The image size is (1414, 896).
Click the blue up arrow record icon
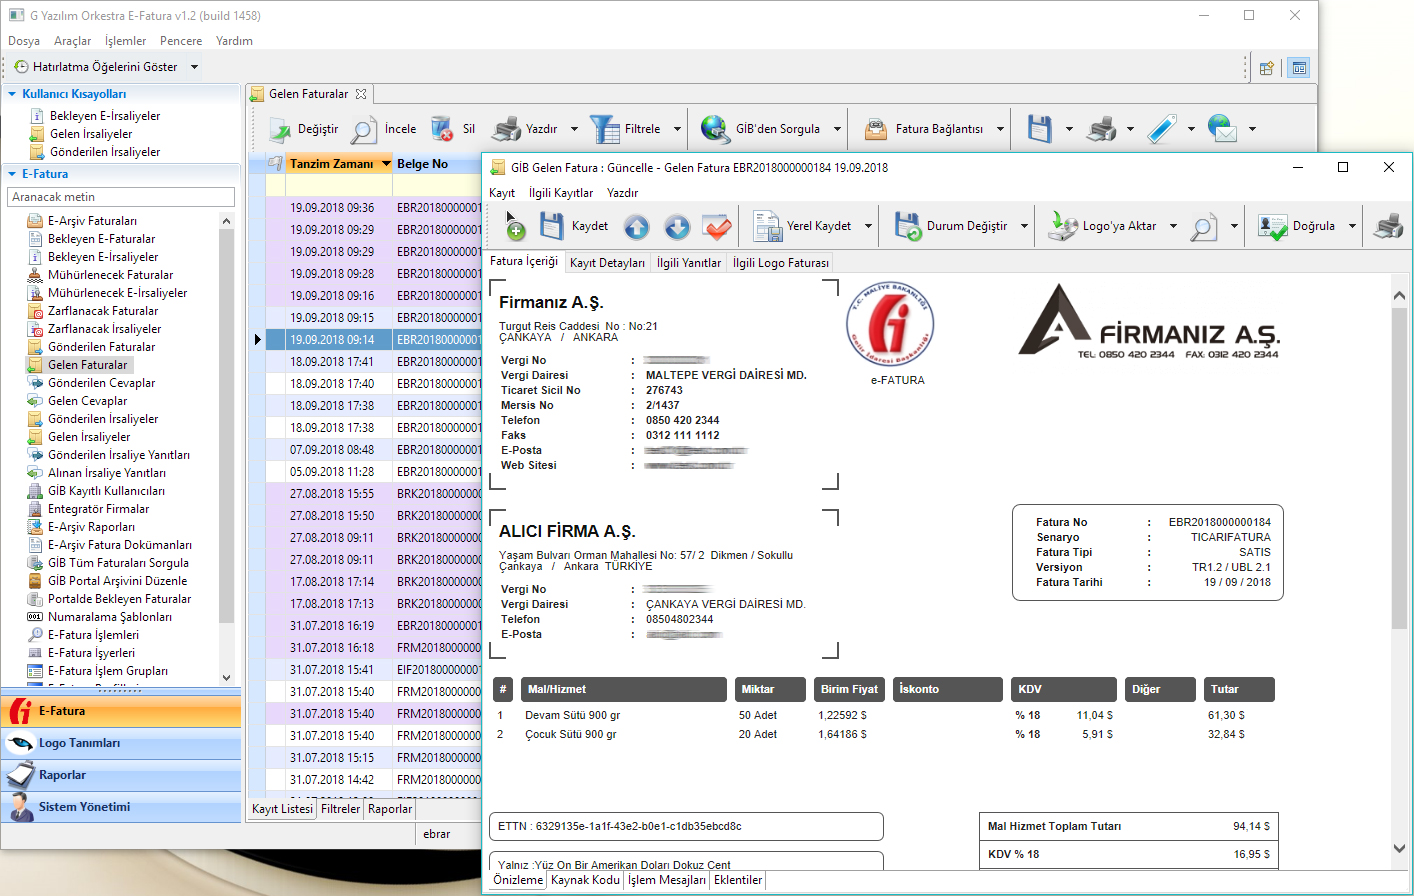(637, 227)
